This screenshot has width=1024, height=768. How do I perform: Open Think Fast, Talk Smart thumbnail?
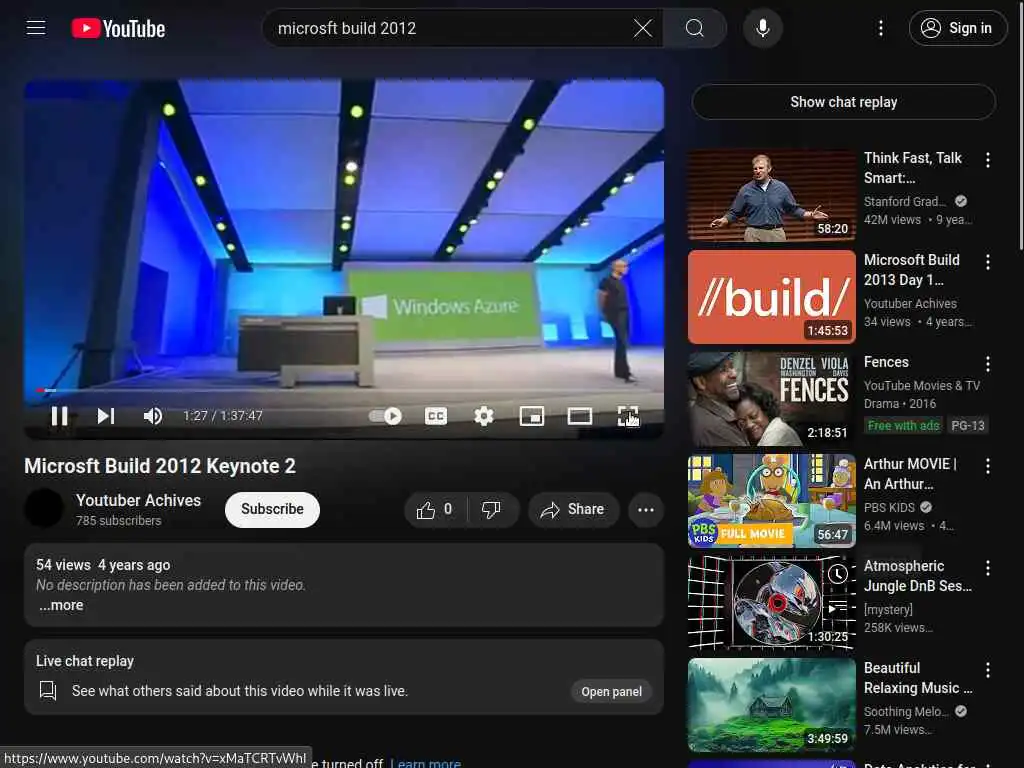point(771,195)
